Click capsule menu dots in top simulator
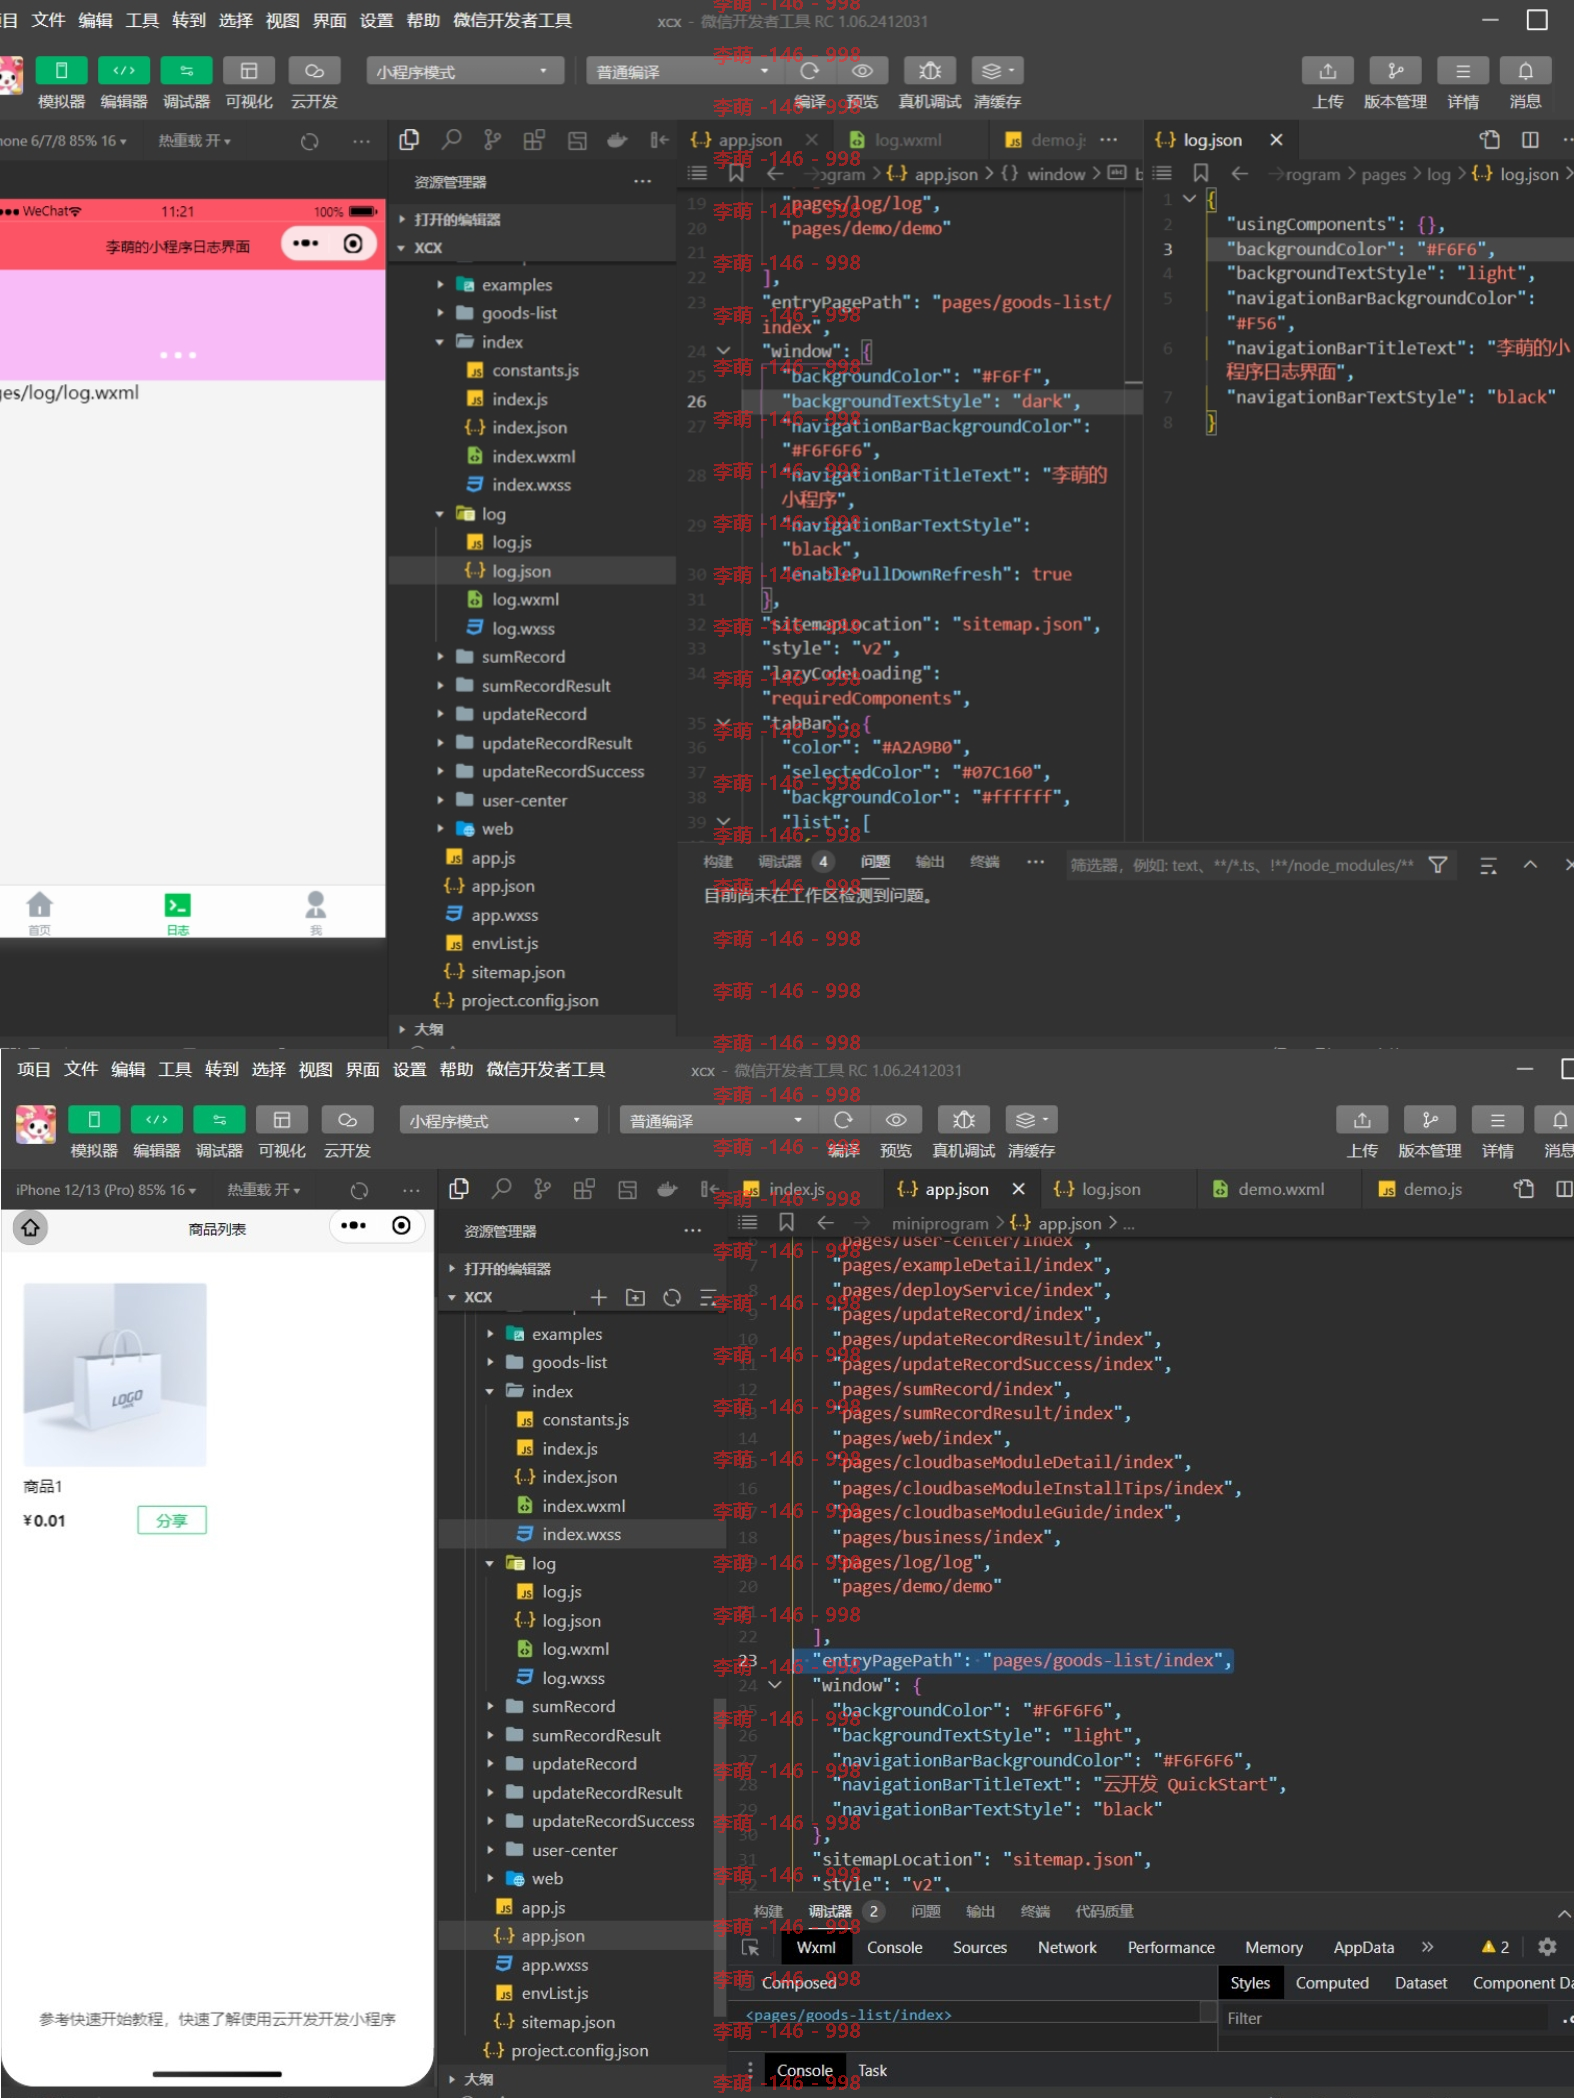Image resolution: width=1574 pixels, height=2098 pixels. point(306,244)
